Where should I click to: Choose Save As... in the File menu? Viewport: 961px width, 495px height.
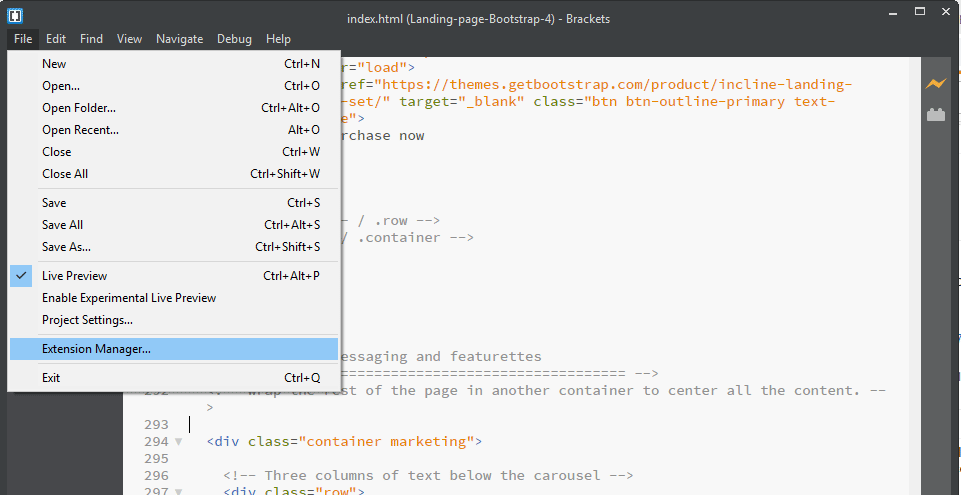click(x=175, y=247)
